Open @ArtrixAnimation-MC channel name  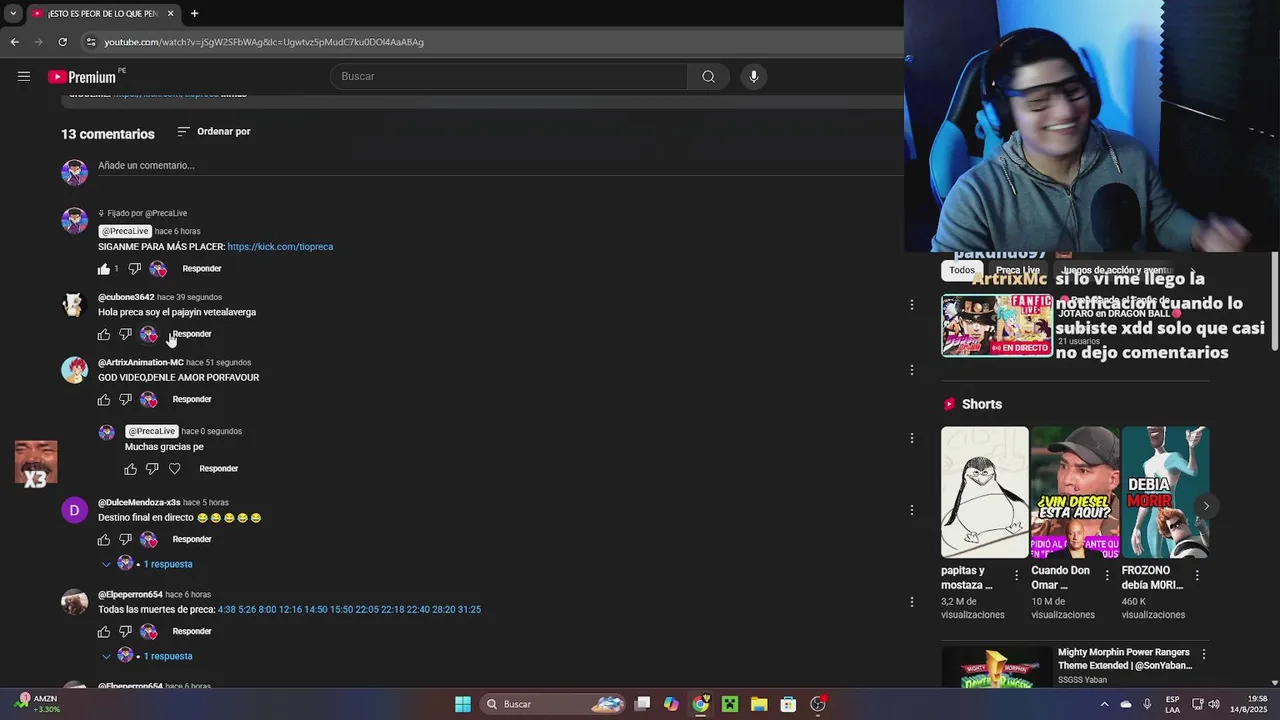(140, 363)
